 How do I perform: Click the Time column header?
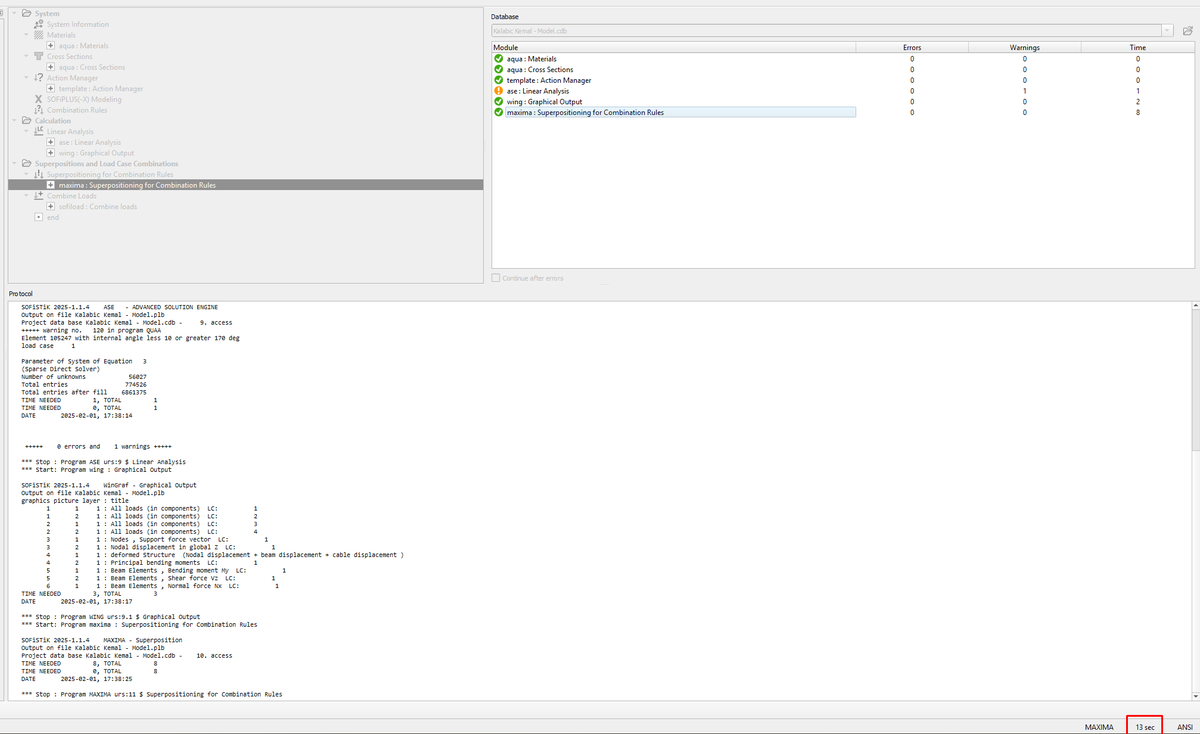1138,47
